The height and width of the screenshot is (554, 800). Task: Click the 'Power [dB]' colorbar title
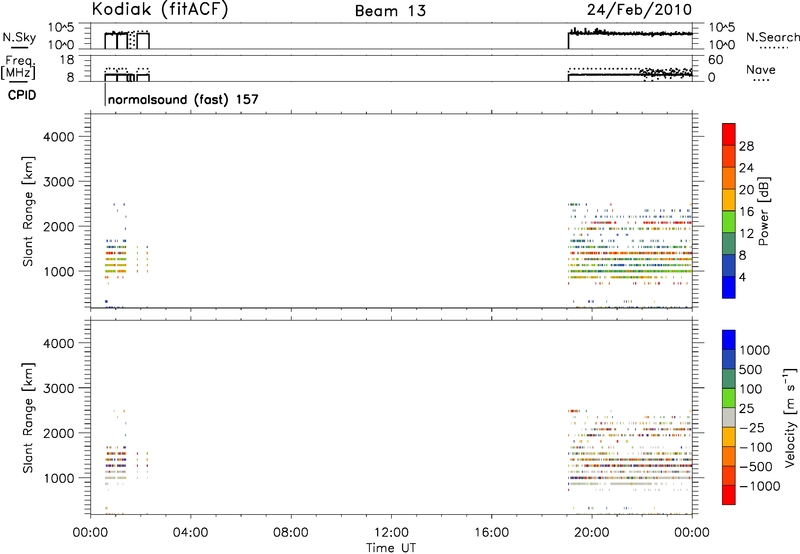pos(763,211)
